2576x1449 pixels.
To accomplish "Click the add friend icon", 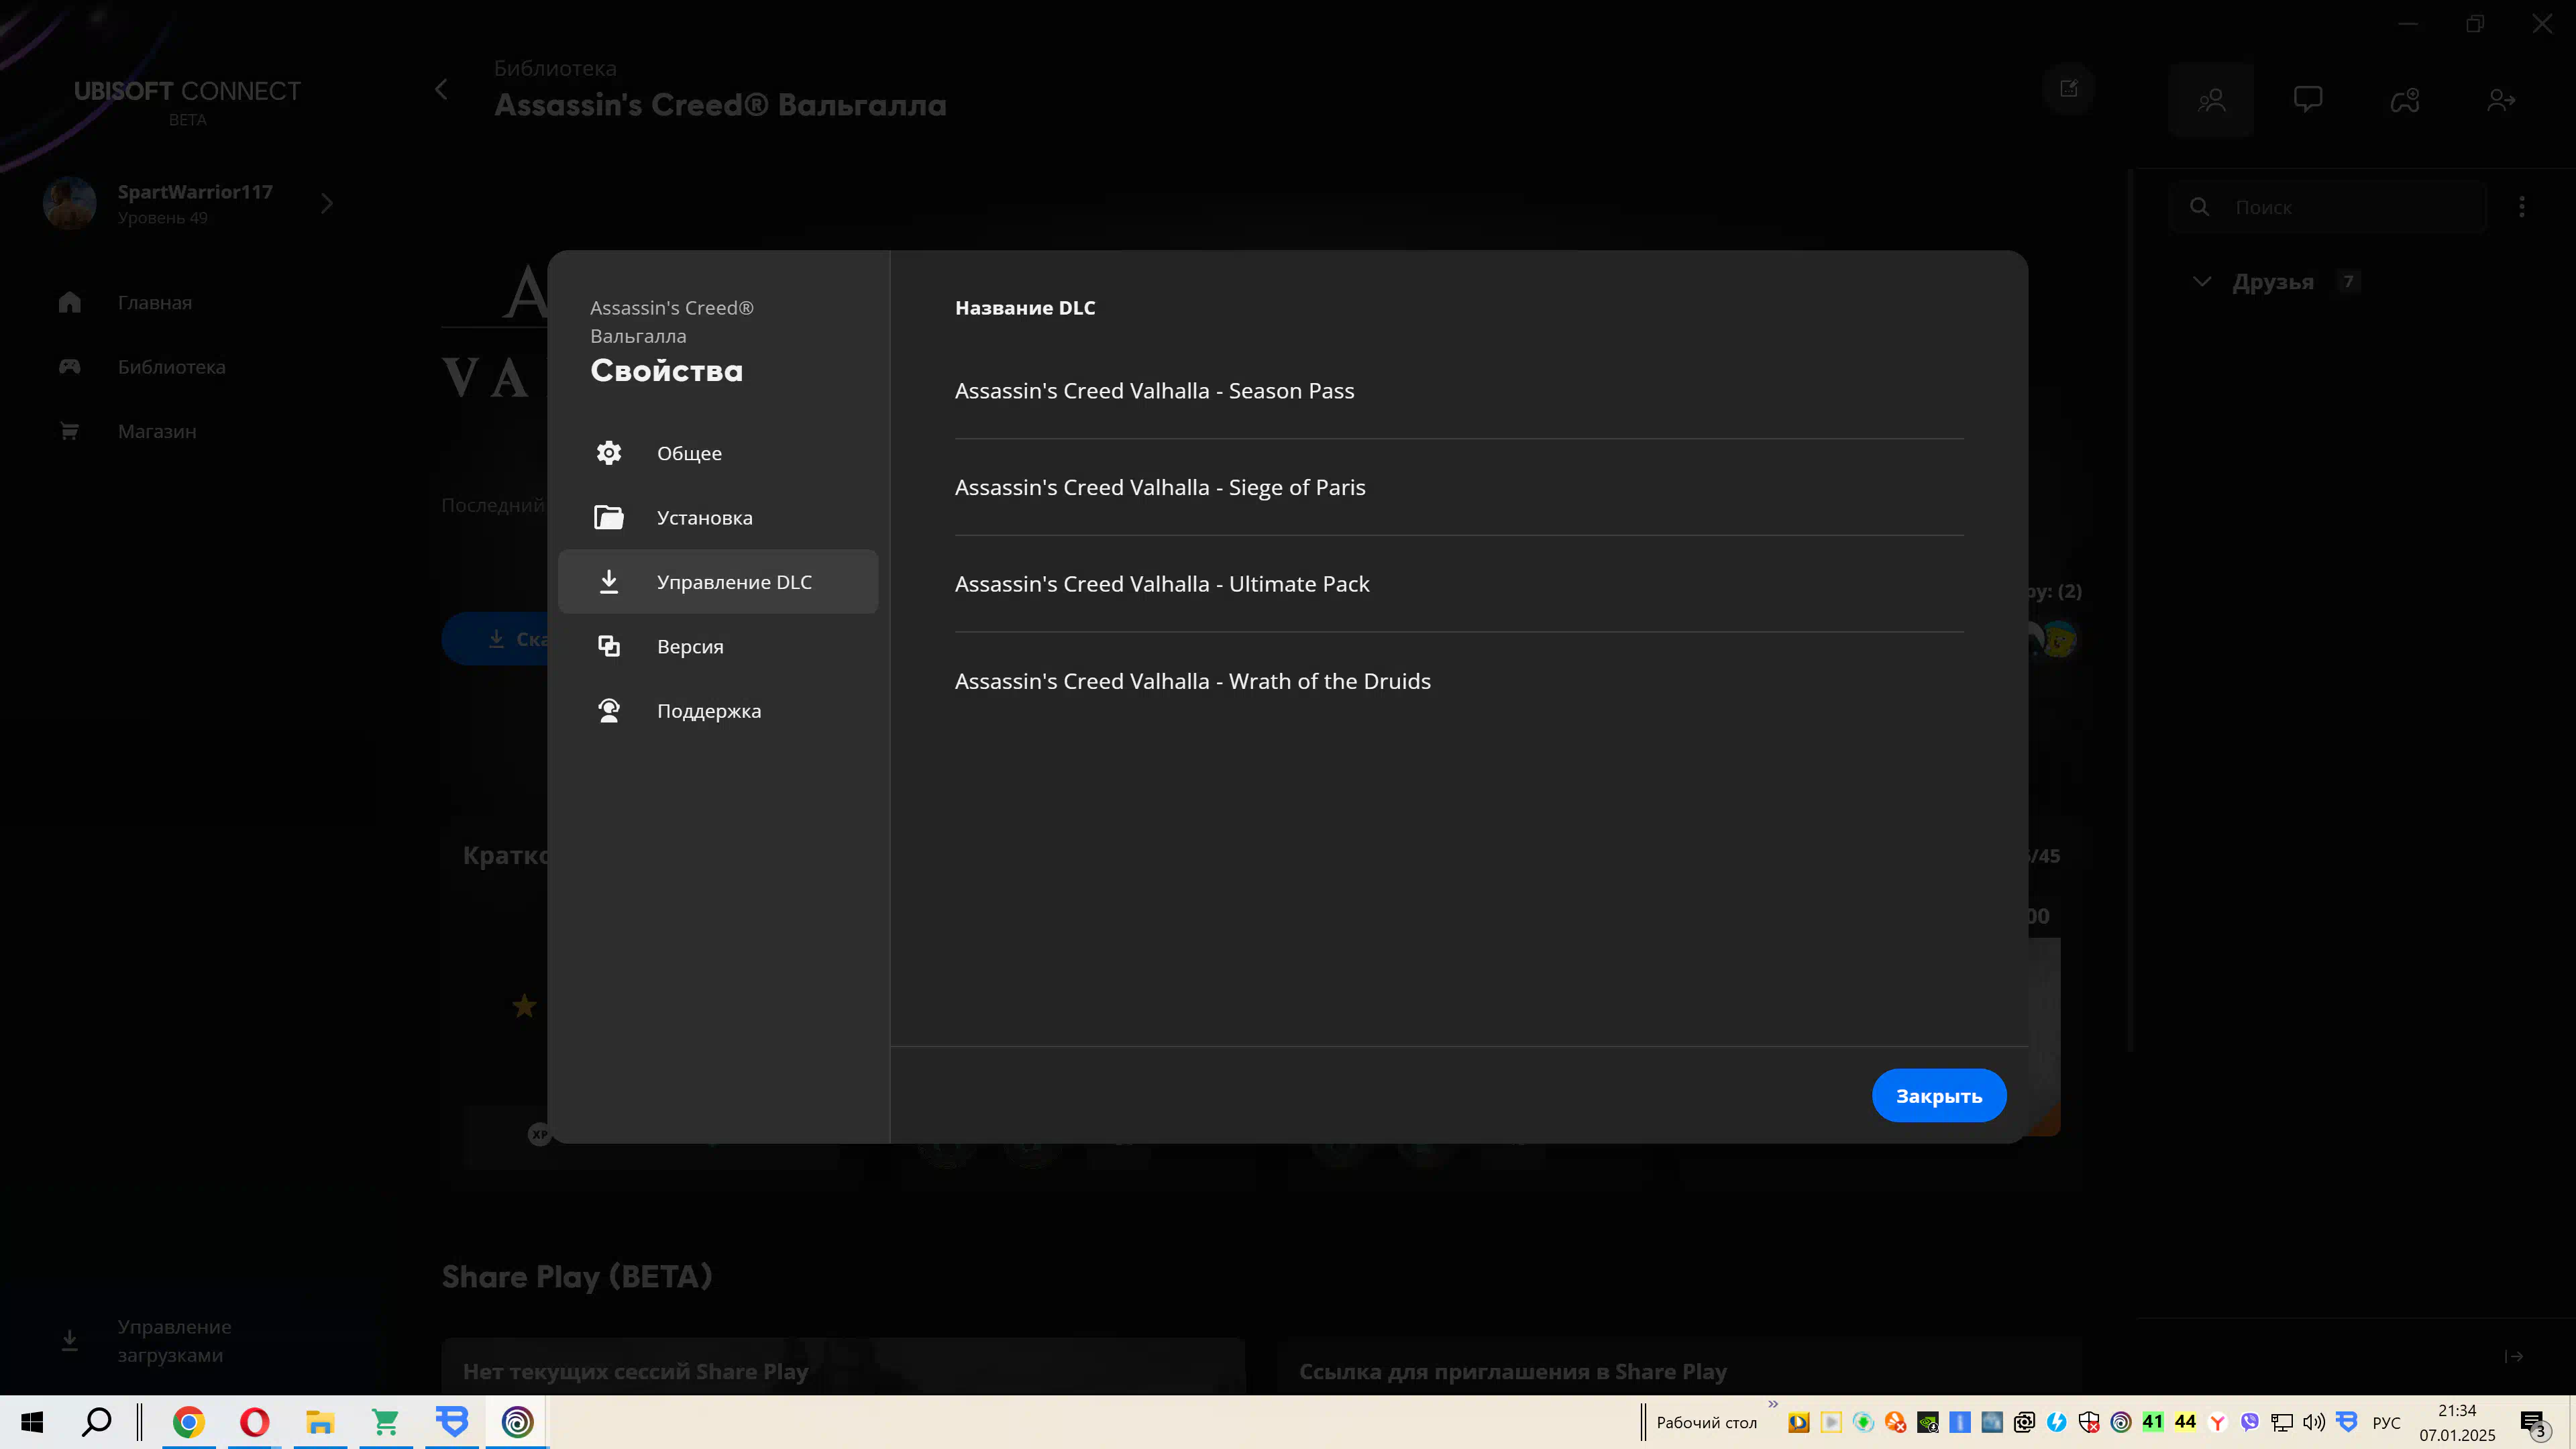I will tap(2501, 100).
